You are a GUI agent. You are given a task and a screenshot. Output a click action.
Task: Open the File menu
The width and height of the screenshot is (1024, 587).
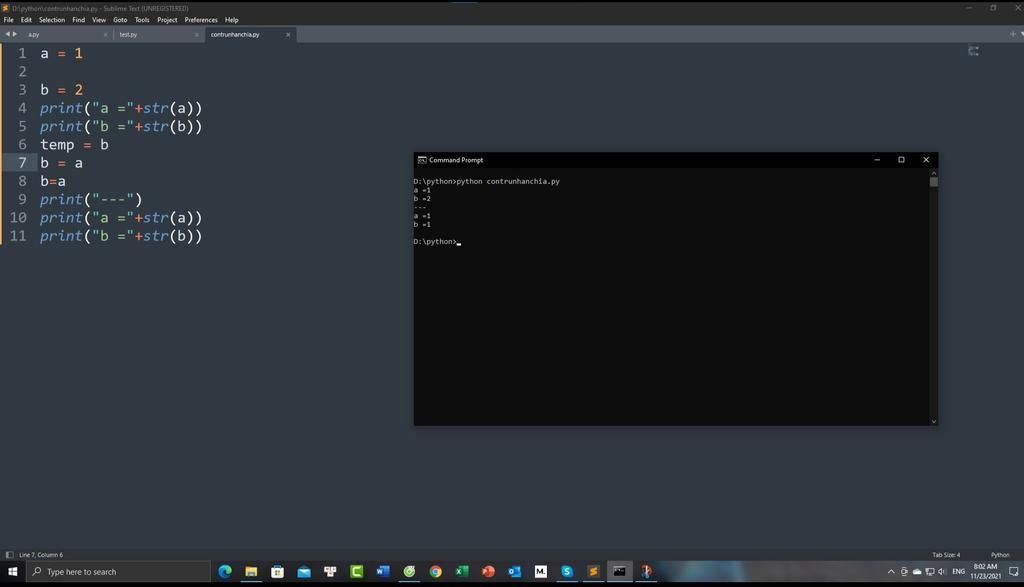click(x=8, y=20)
